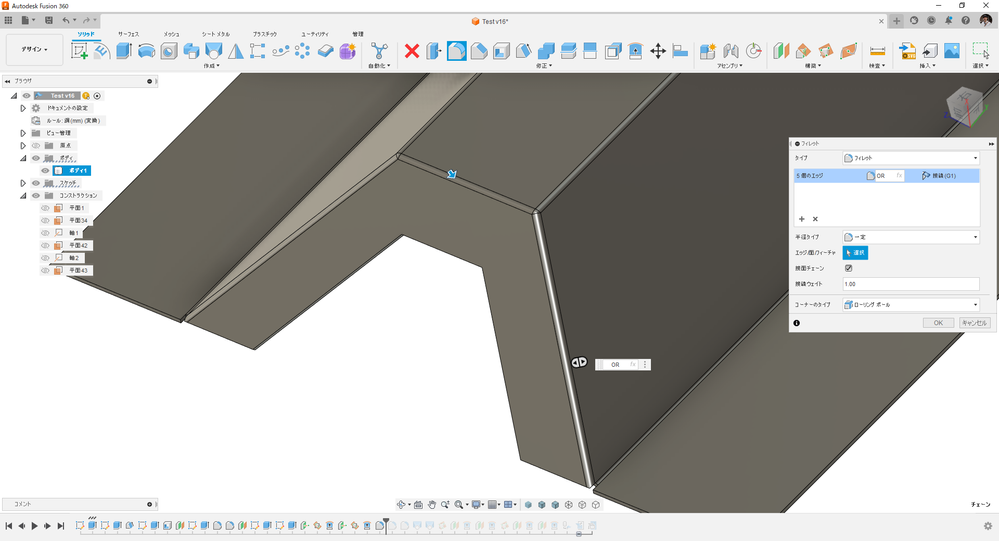Viewport: 999px width, 541px height.
Task: Open the コーナーのタイプ dropdown
Action: (910, 304)
